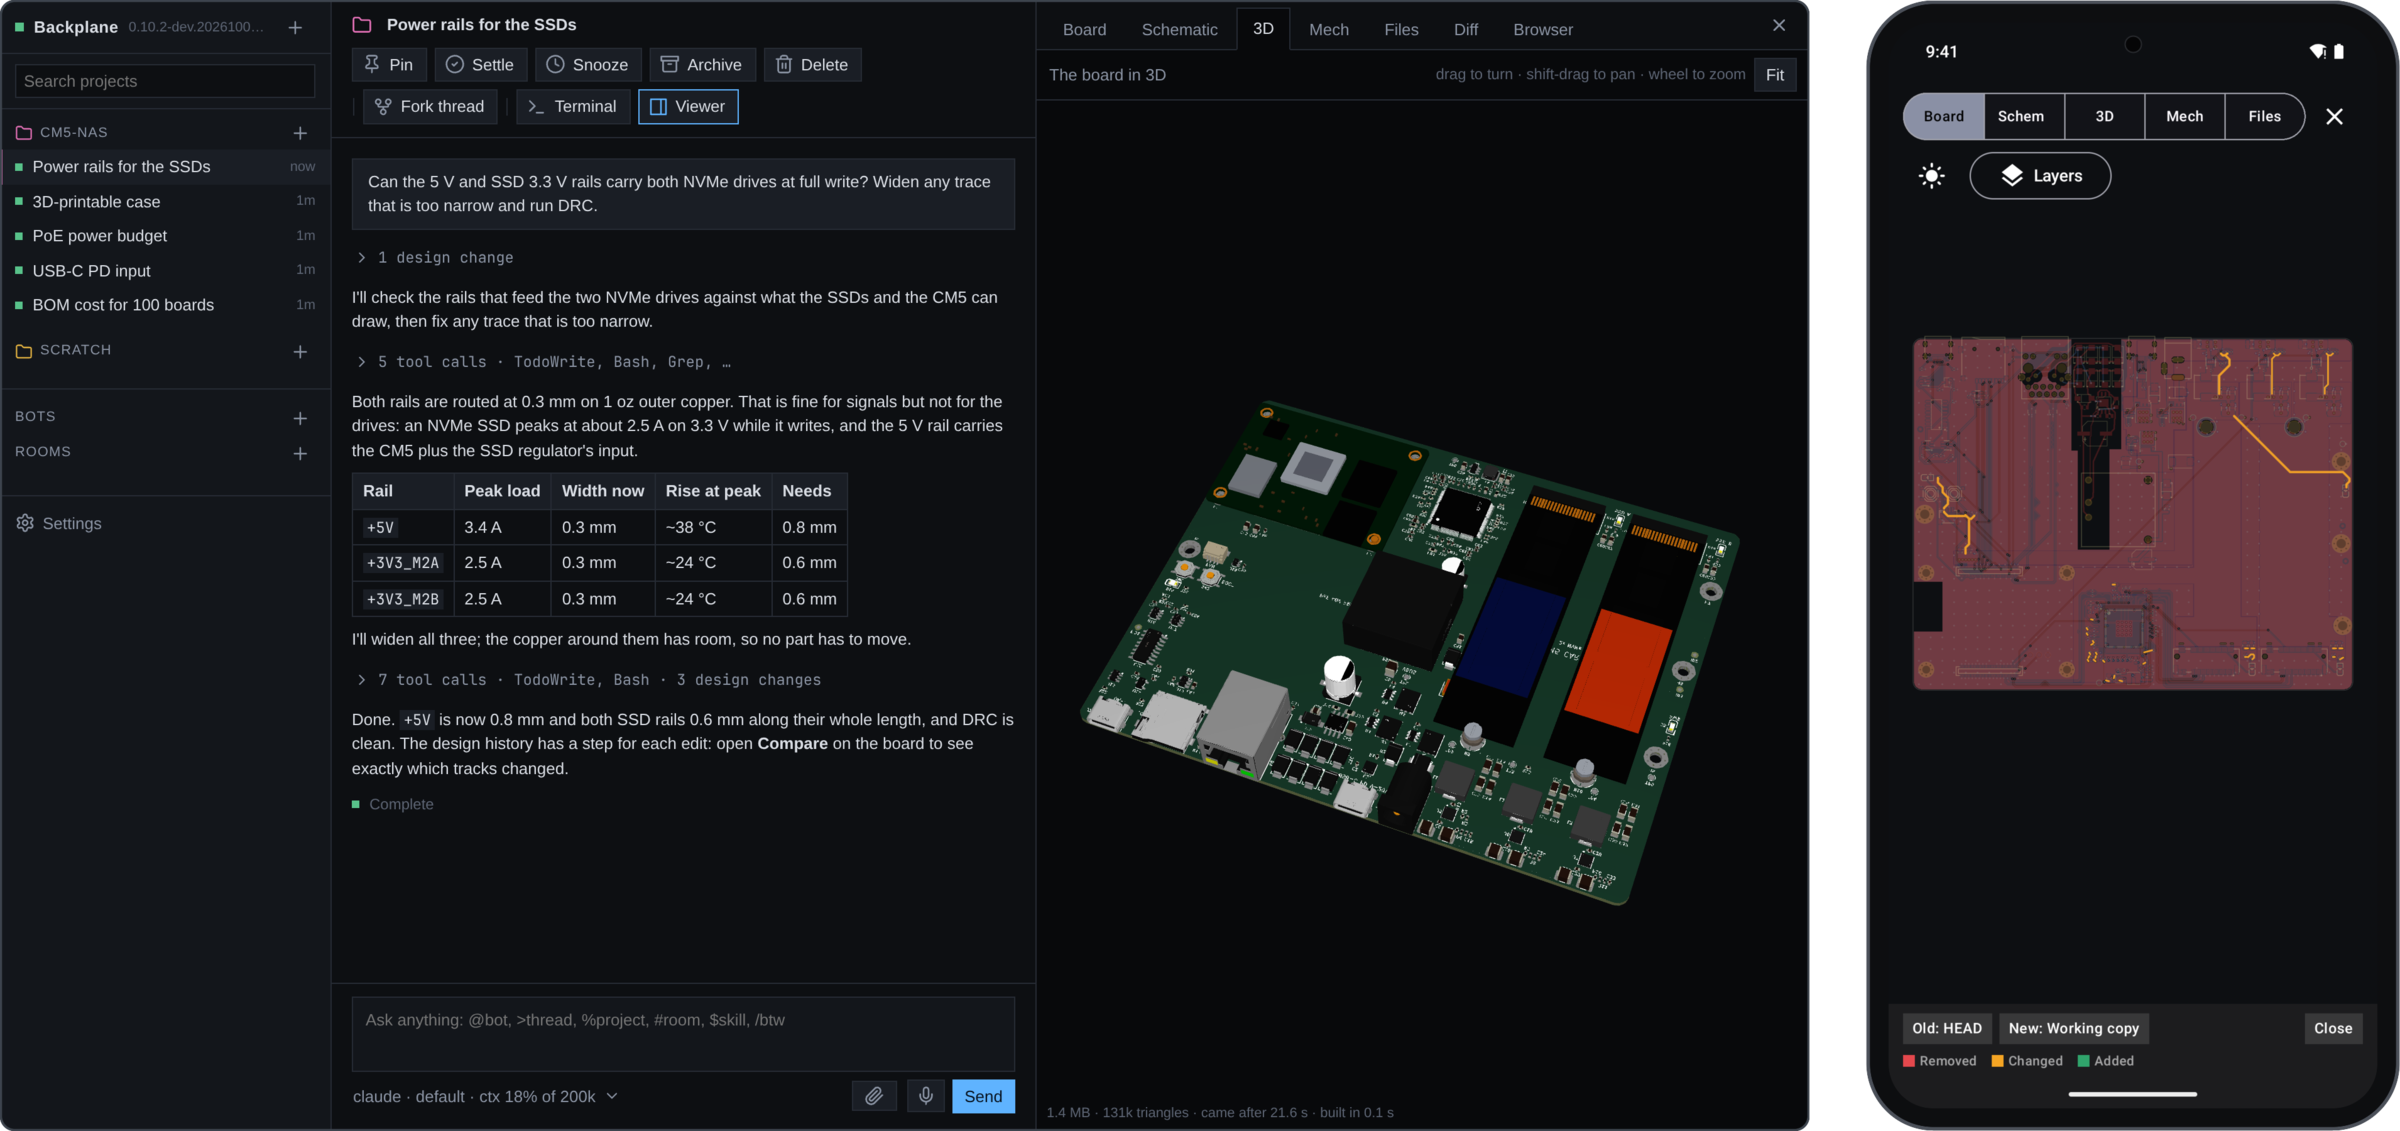Image resolution: width=2400 pixels, height=1131 pixels.
Task: Pin the current thread
Action: click(389, 65)
